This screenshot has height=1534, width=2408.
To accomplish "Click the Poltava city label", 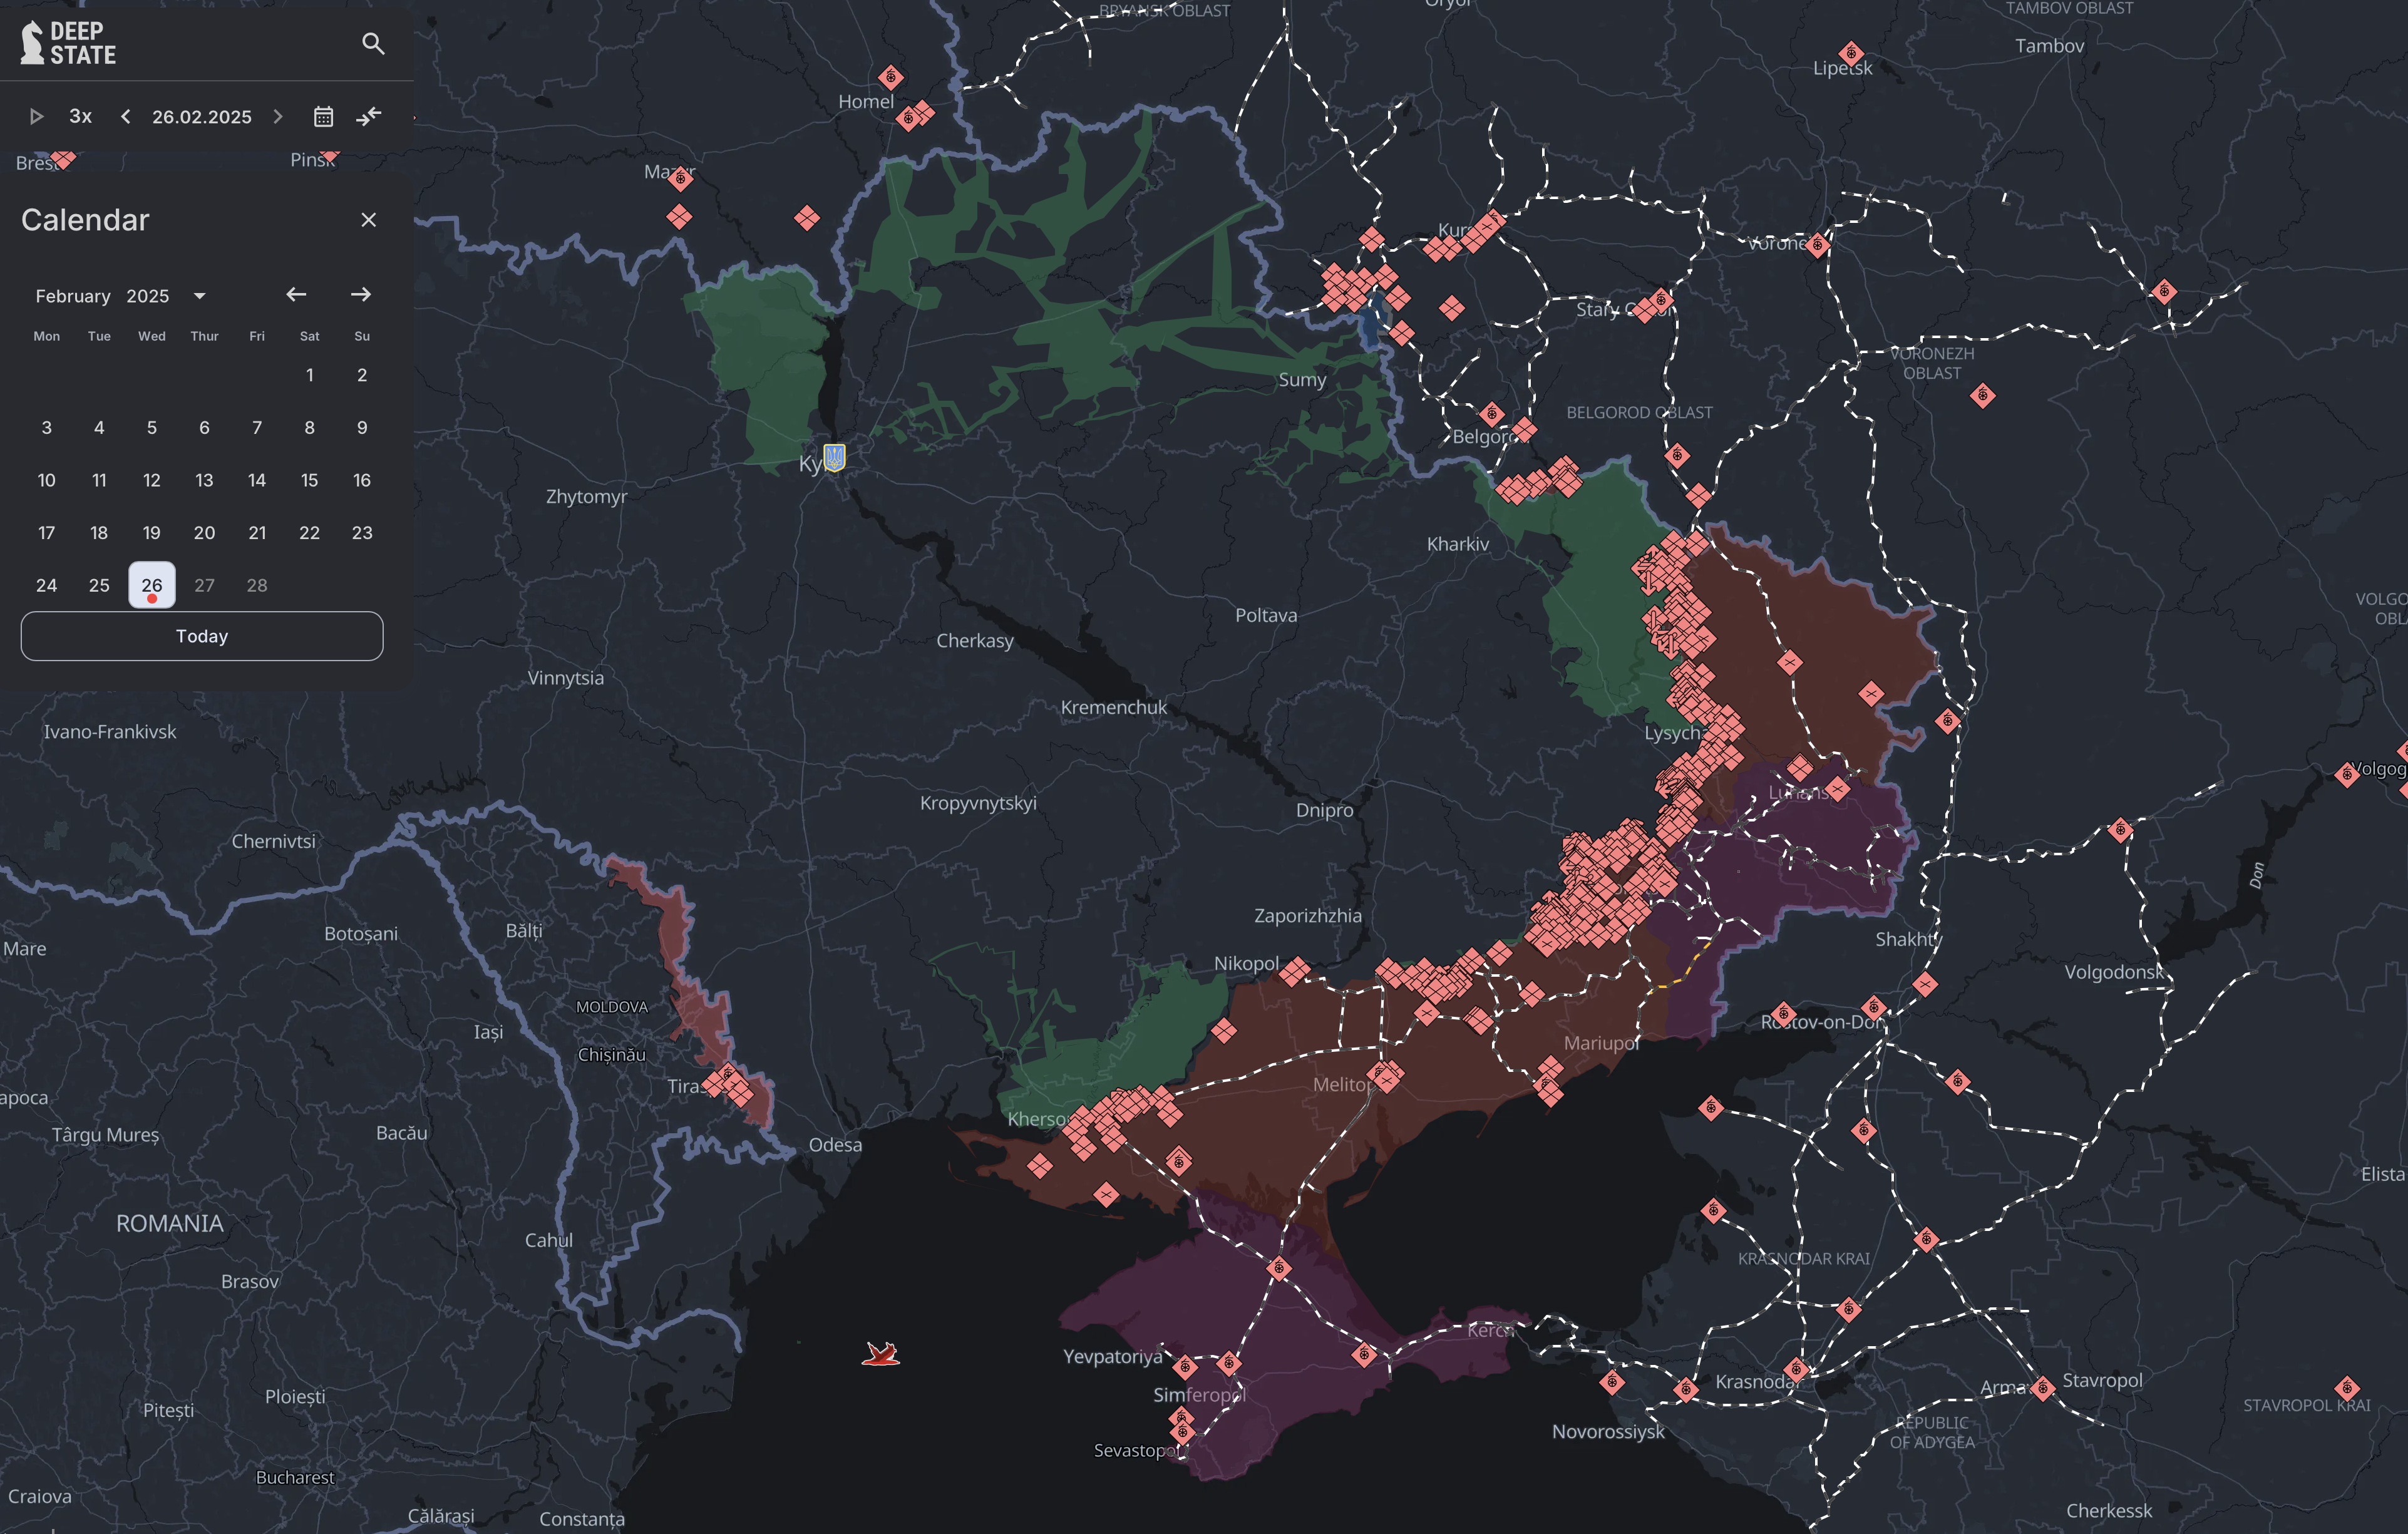I will tap(1266, 616).
